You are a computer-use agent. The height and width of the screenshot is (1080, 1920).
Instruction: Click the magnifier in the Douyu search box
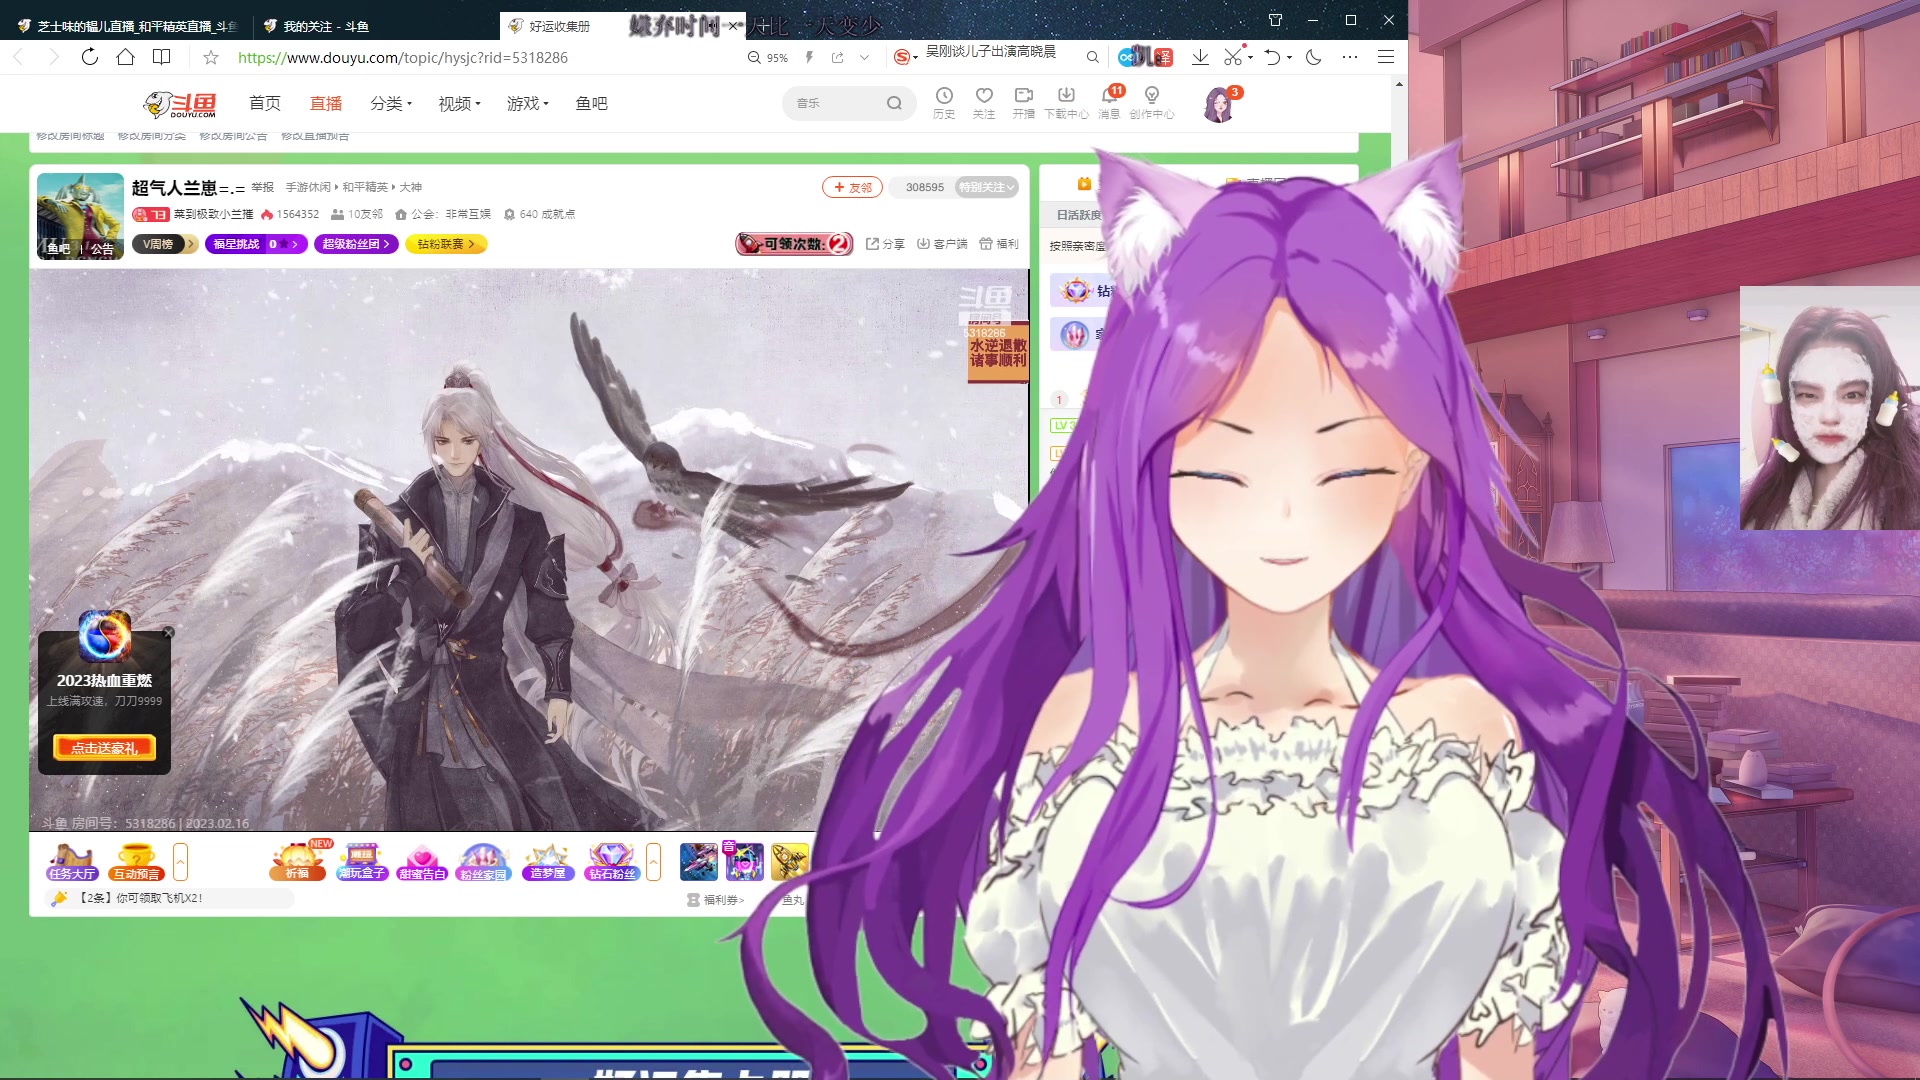tap(894, 103)
